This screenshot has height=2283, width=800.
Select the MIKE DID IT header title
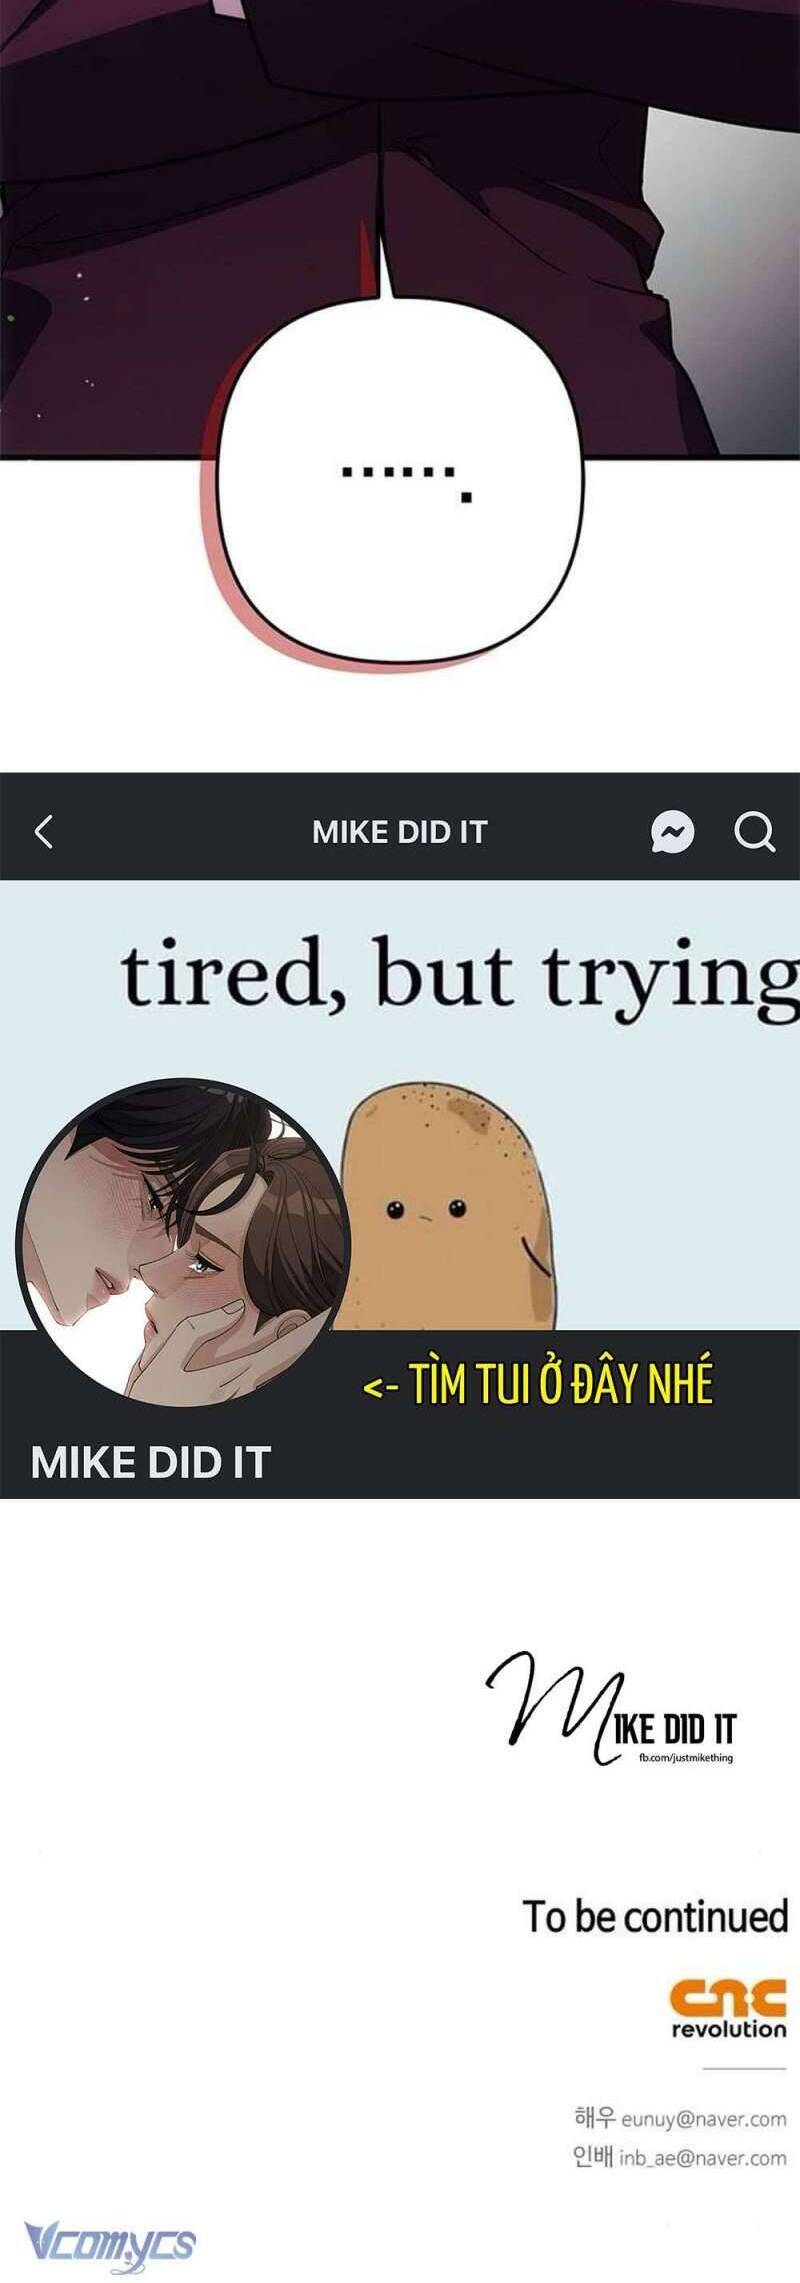399,832
